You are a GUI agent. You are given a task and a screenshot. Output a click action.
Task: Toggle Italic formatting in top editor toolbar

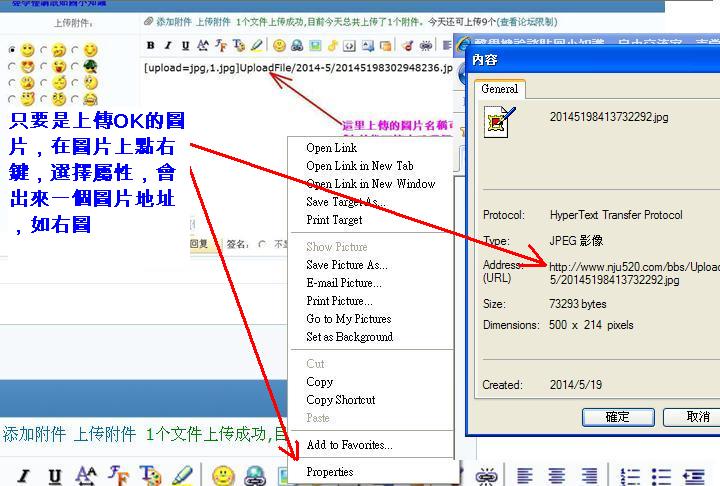(167, 45)
